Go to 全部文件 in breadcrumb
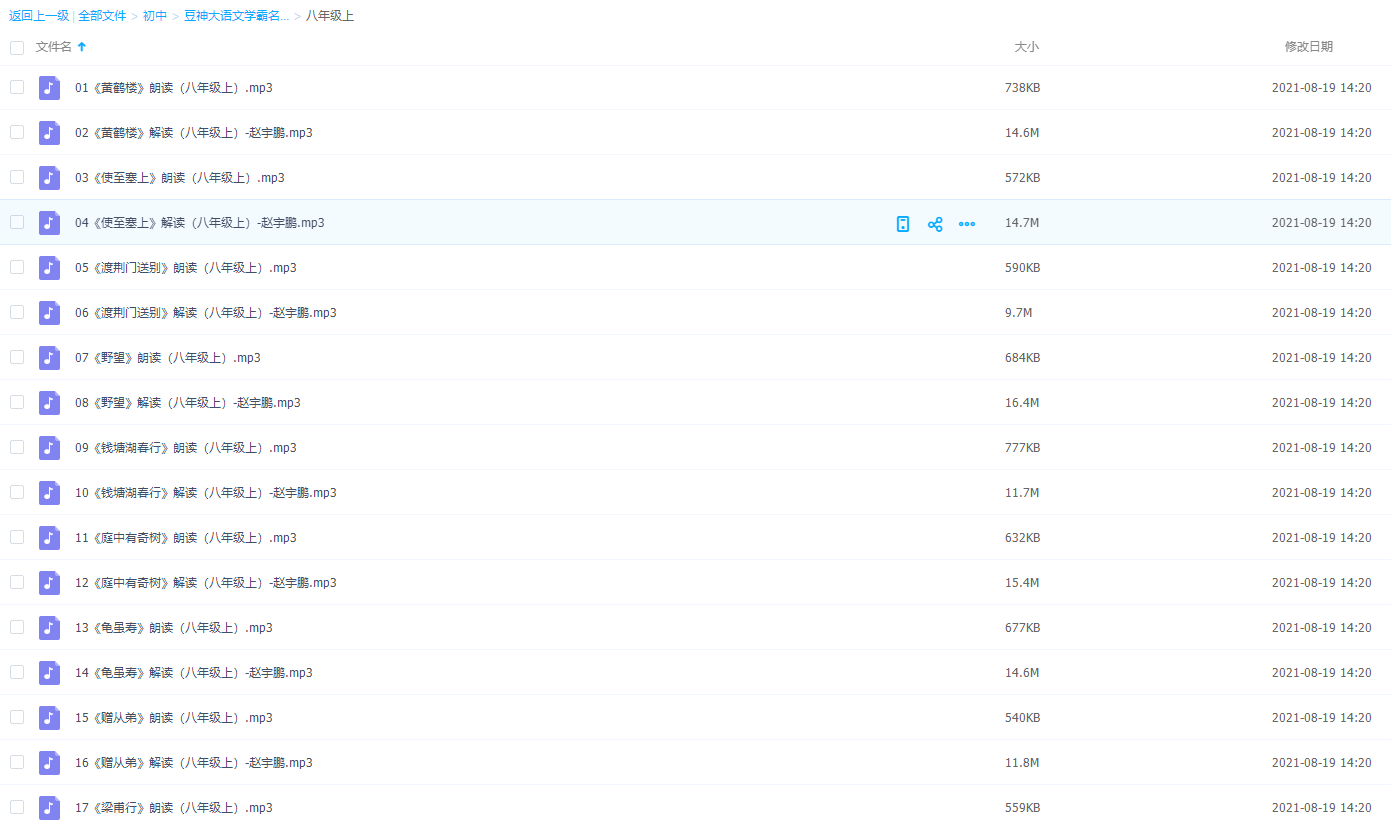1391x820 pixels. click(x=102, y=16)
